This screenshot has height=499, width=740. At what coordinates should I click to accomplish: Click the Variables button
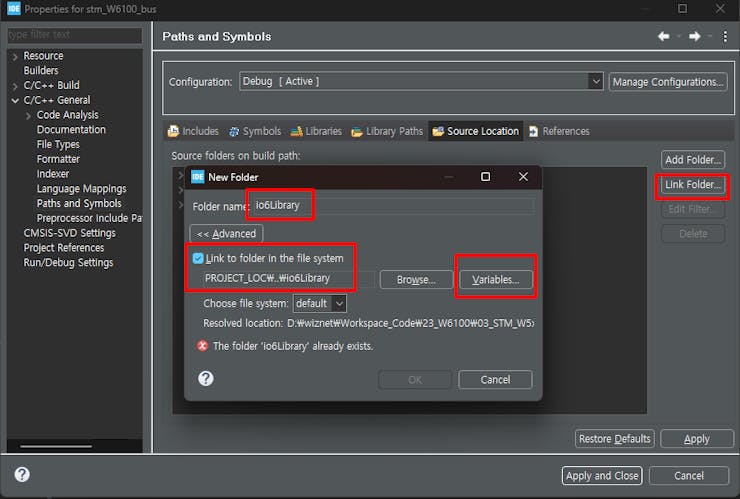click(496, 279)
